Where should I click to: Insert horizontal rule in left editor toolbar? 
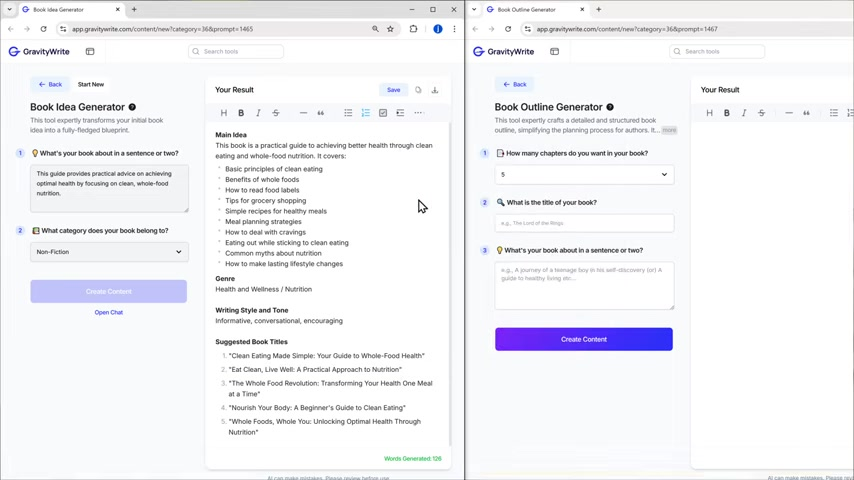click(x=303, y=113)
